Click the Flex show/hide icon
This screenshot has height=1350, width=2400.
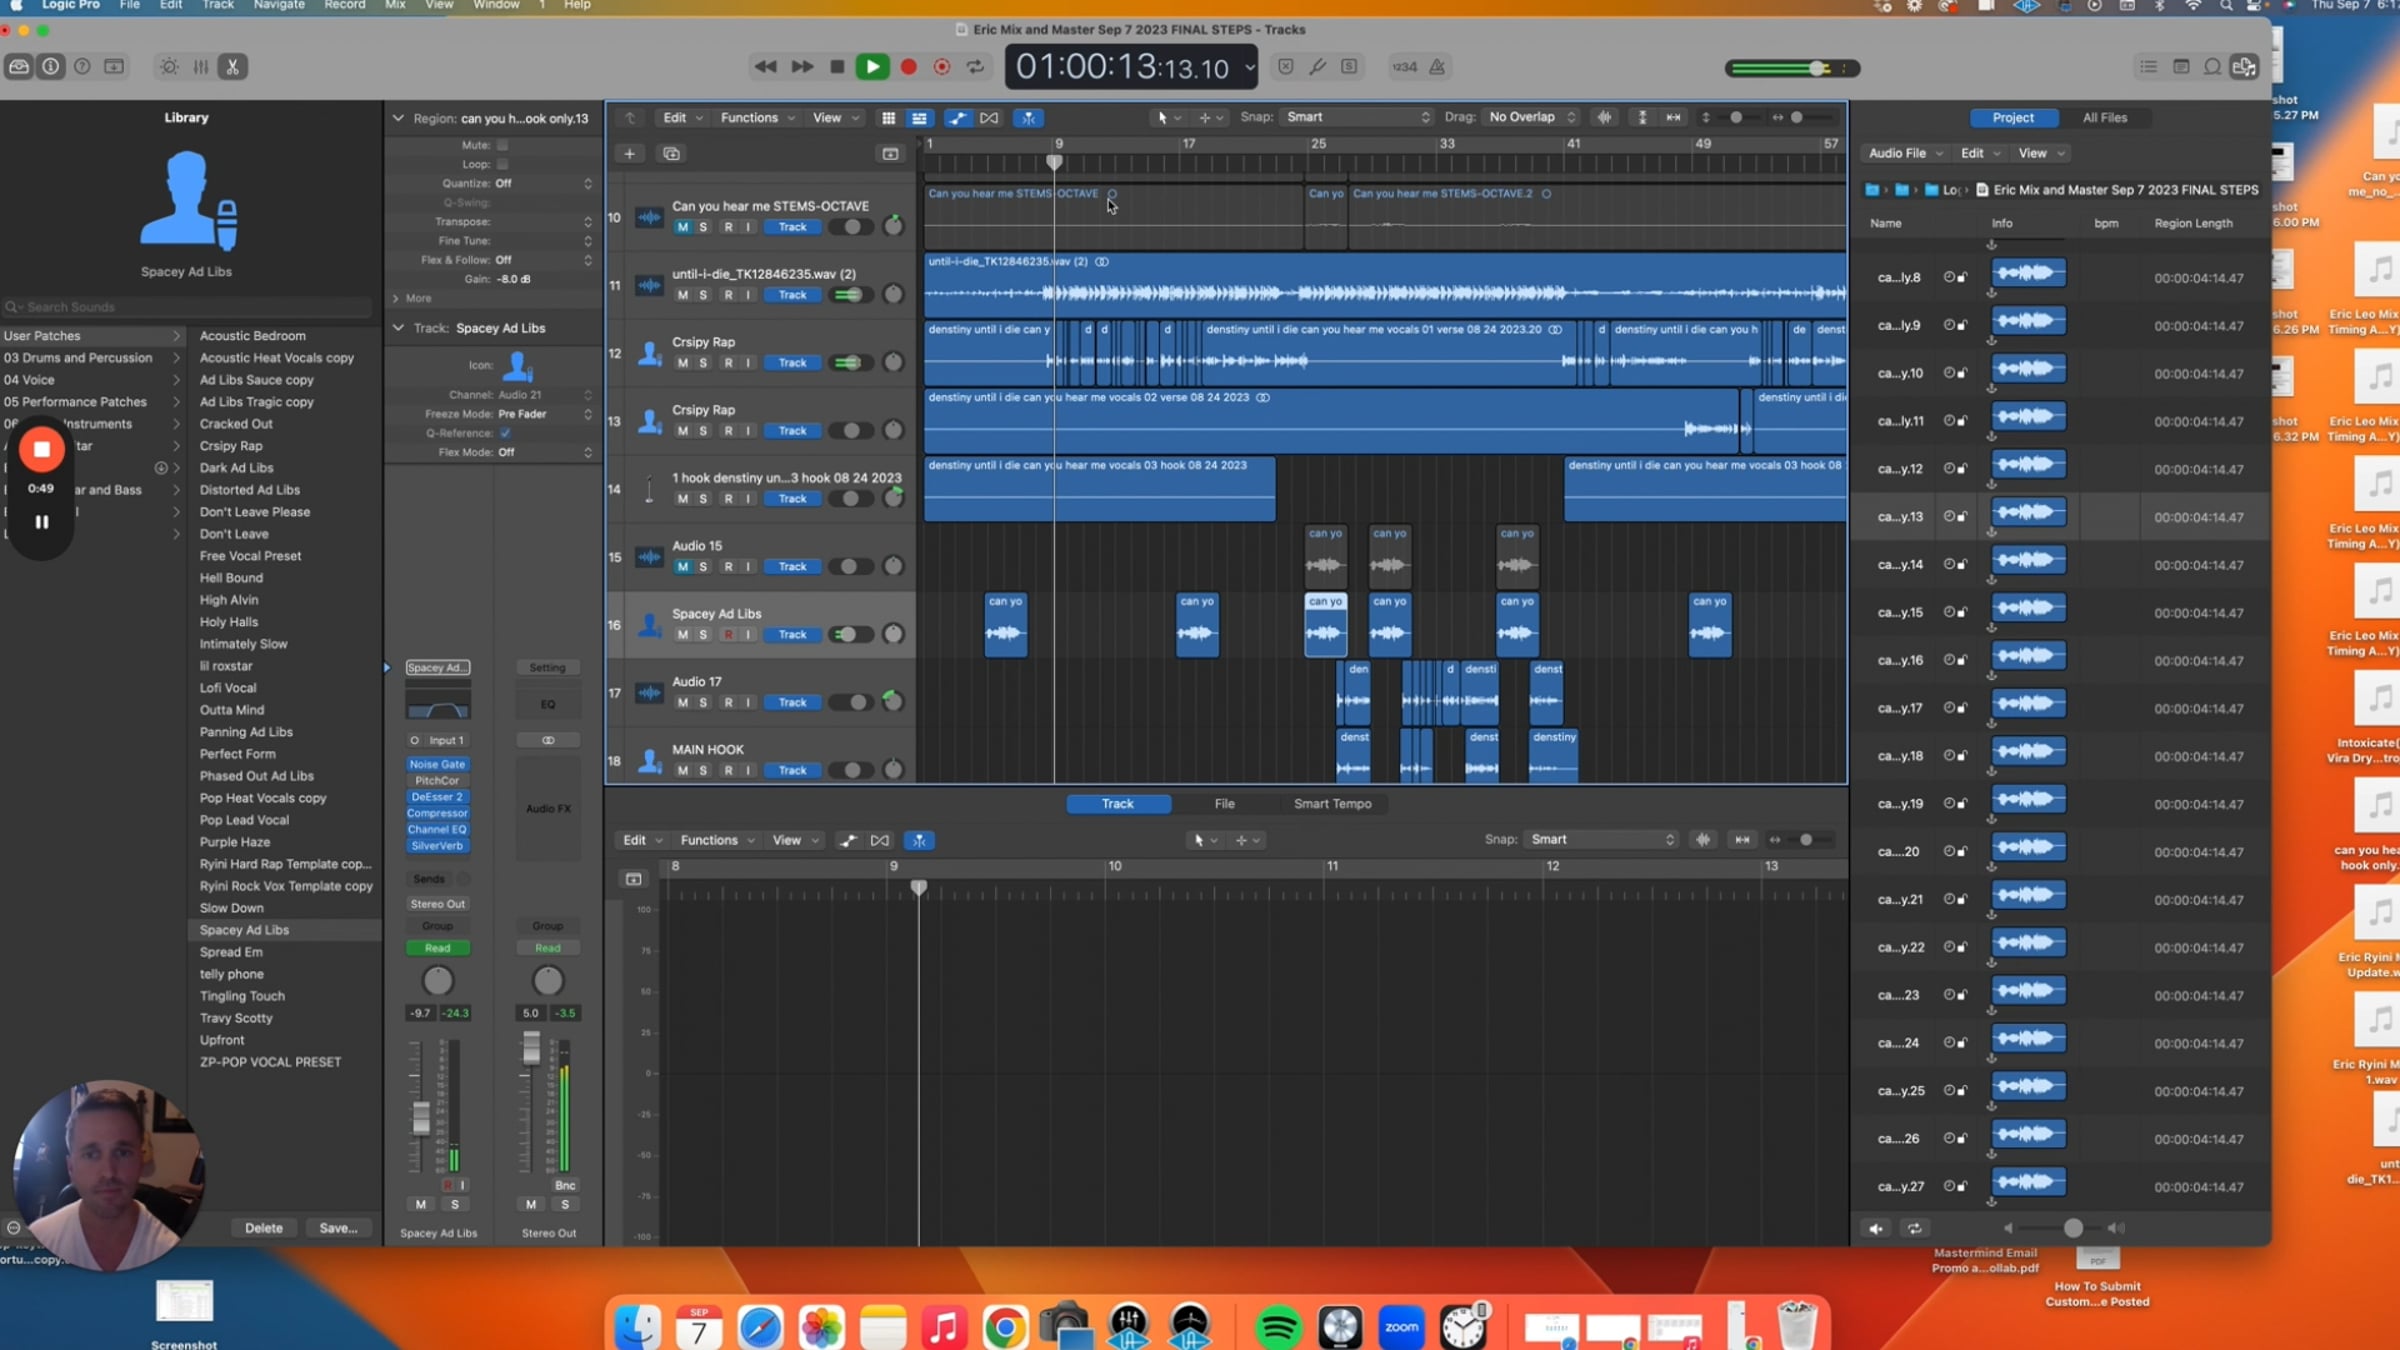click(989, 118)
